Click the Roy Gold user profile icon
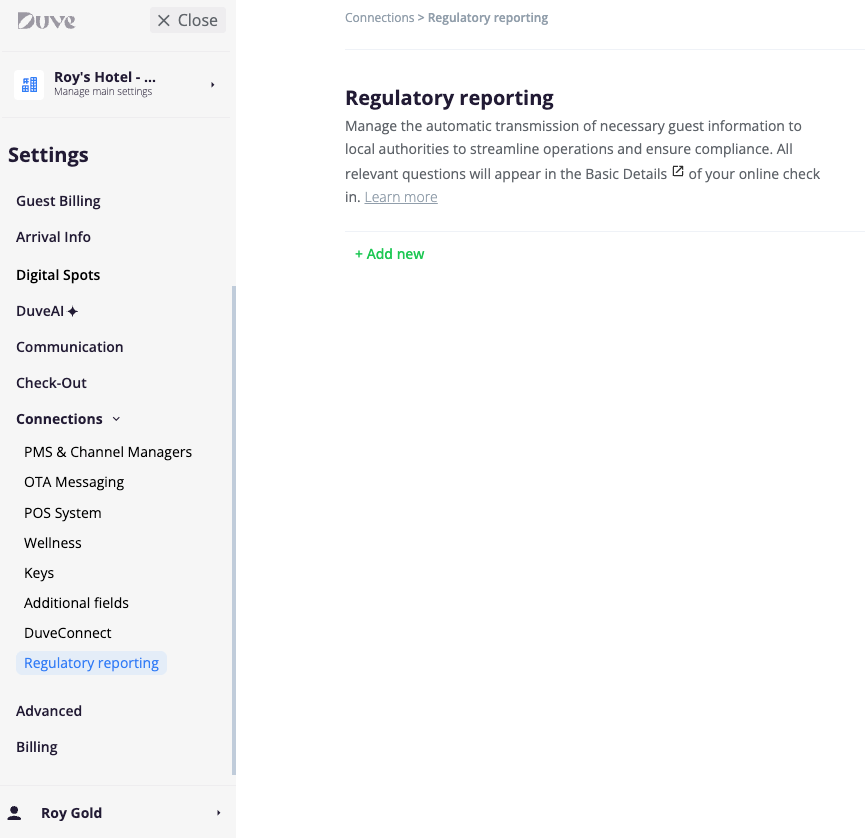The image size is (865, 838). [15, 813]
